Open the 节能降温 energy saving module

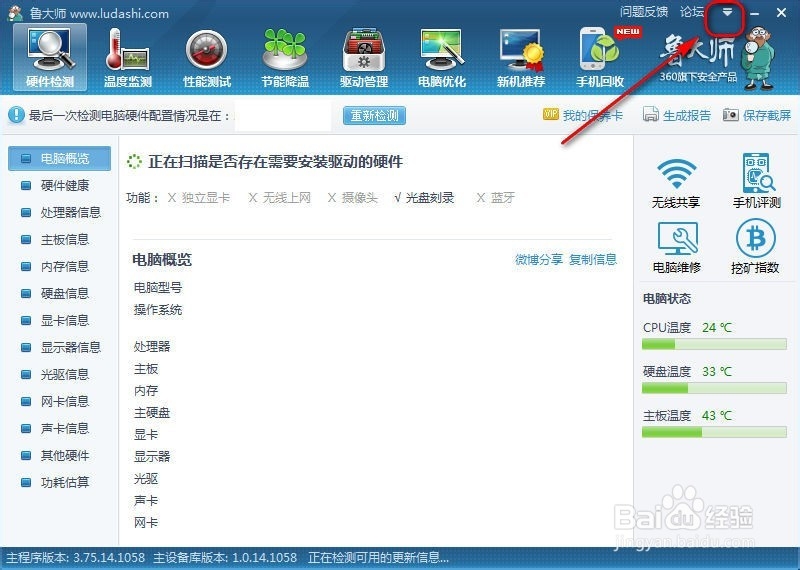285,58
